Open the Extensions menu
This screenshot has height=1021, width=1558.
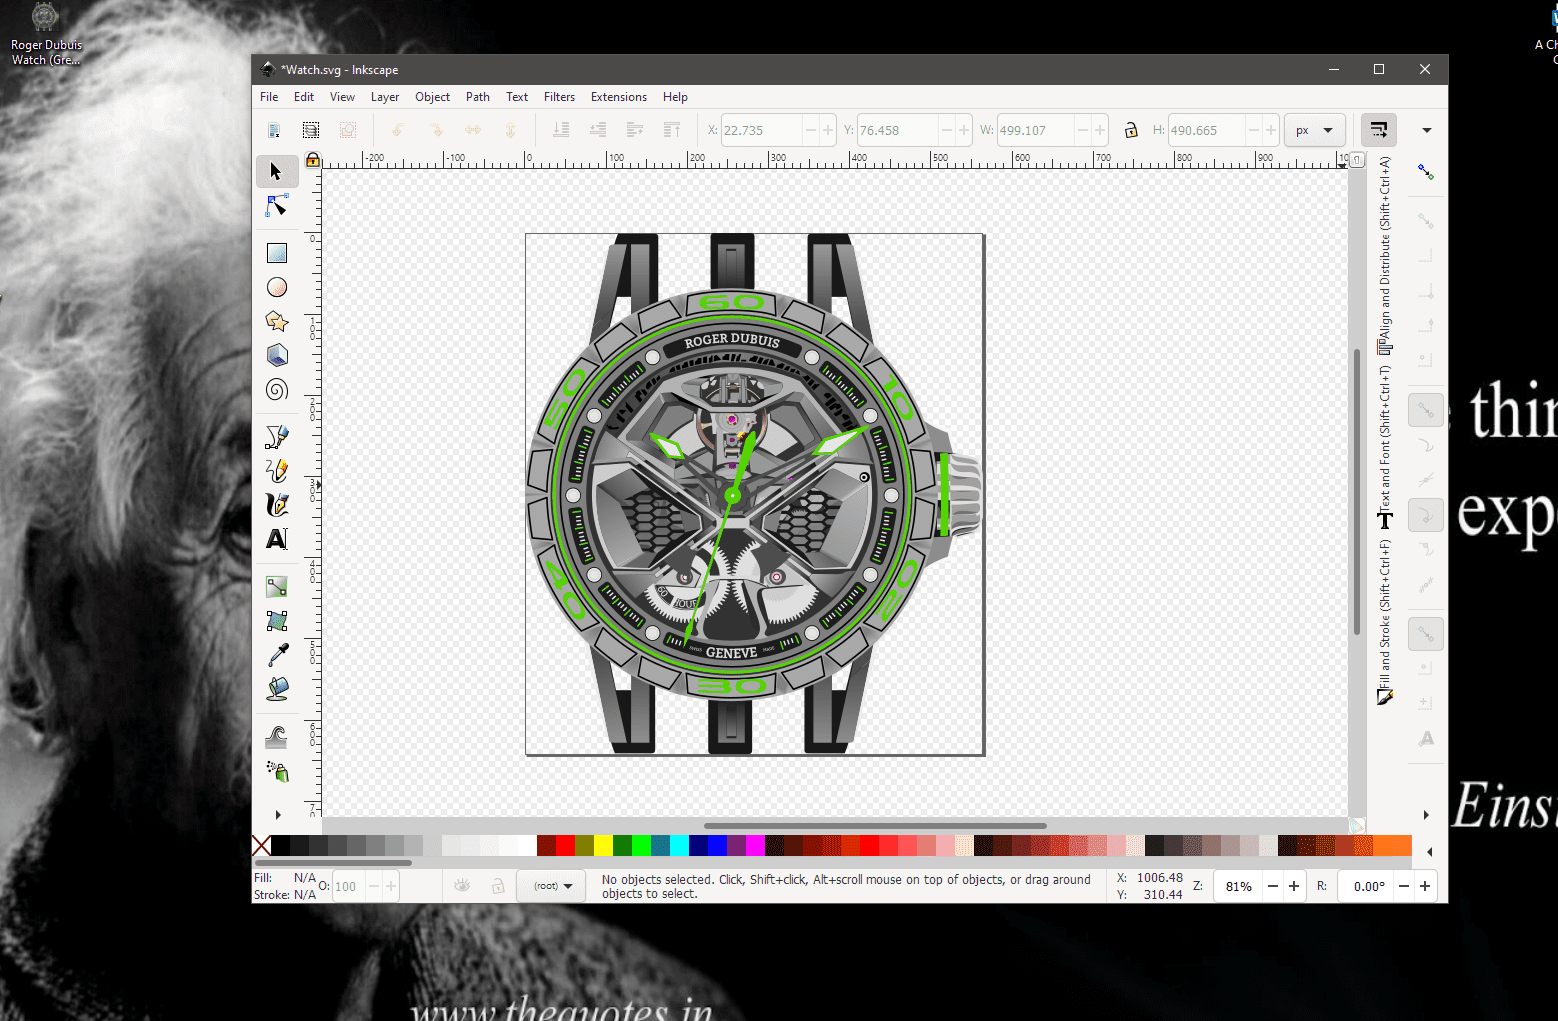point(619,97)
